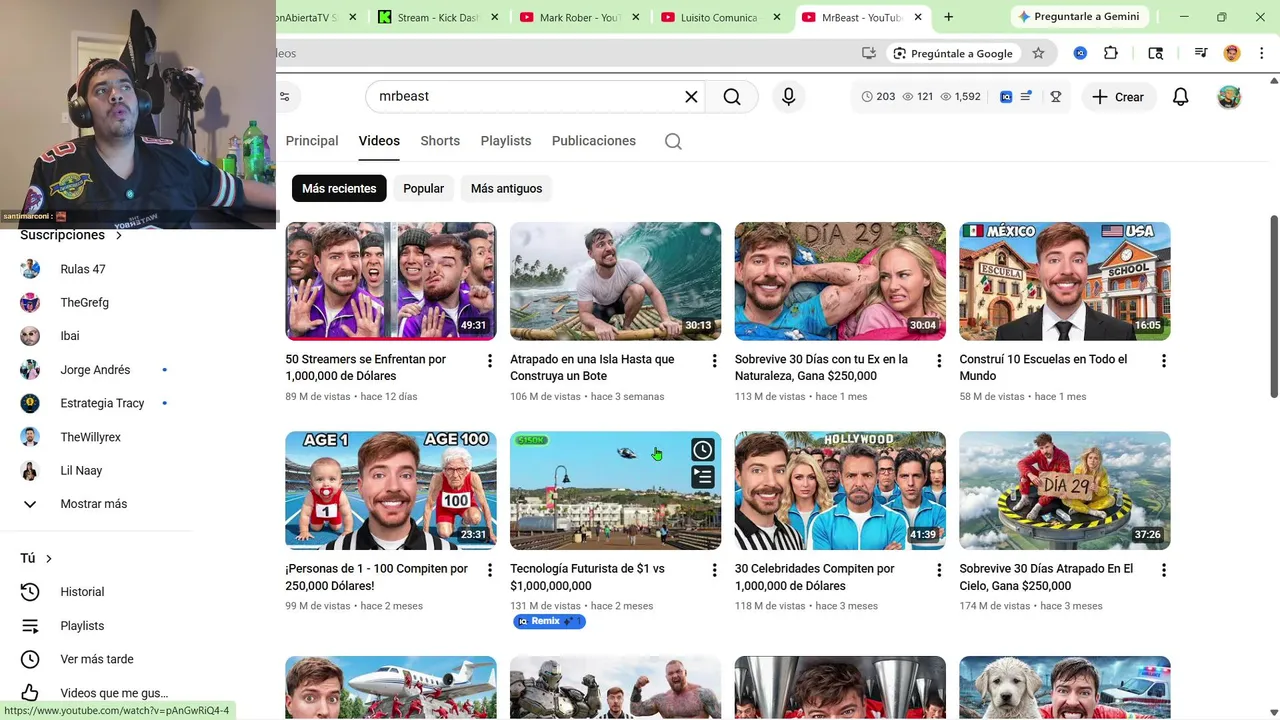
Task: Open more options for Construí 10 Escuelas video
Action: pos(1163,361)
